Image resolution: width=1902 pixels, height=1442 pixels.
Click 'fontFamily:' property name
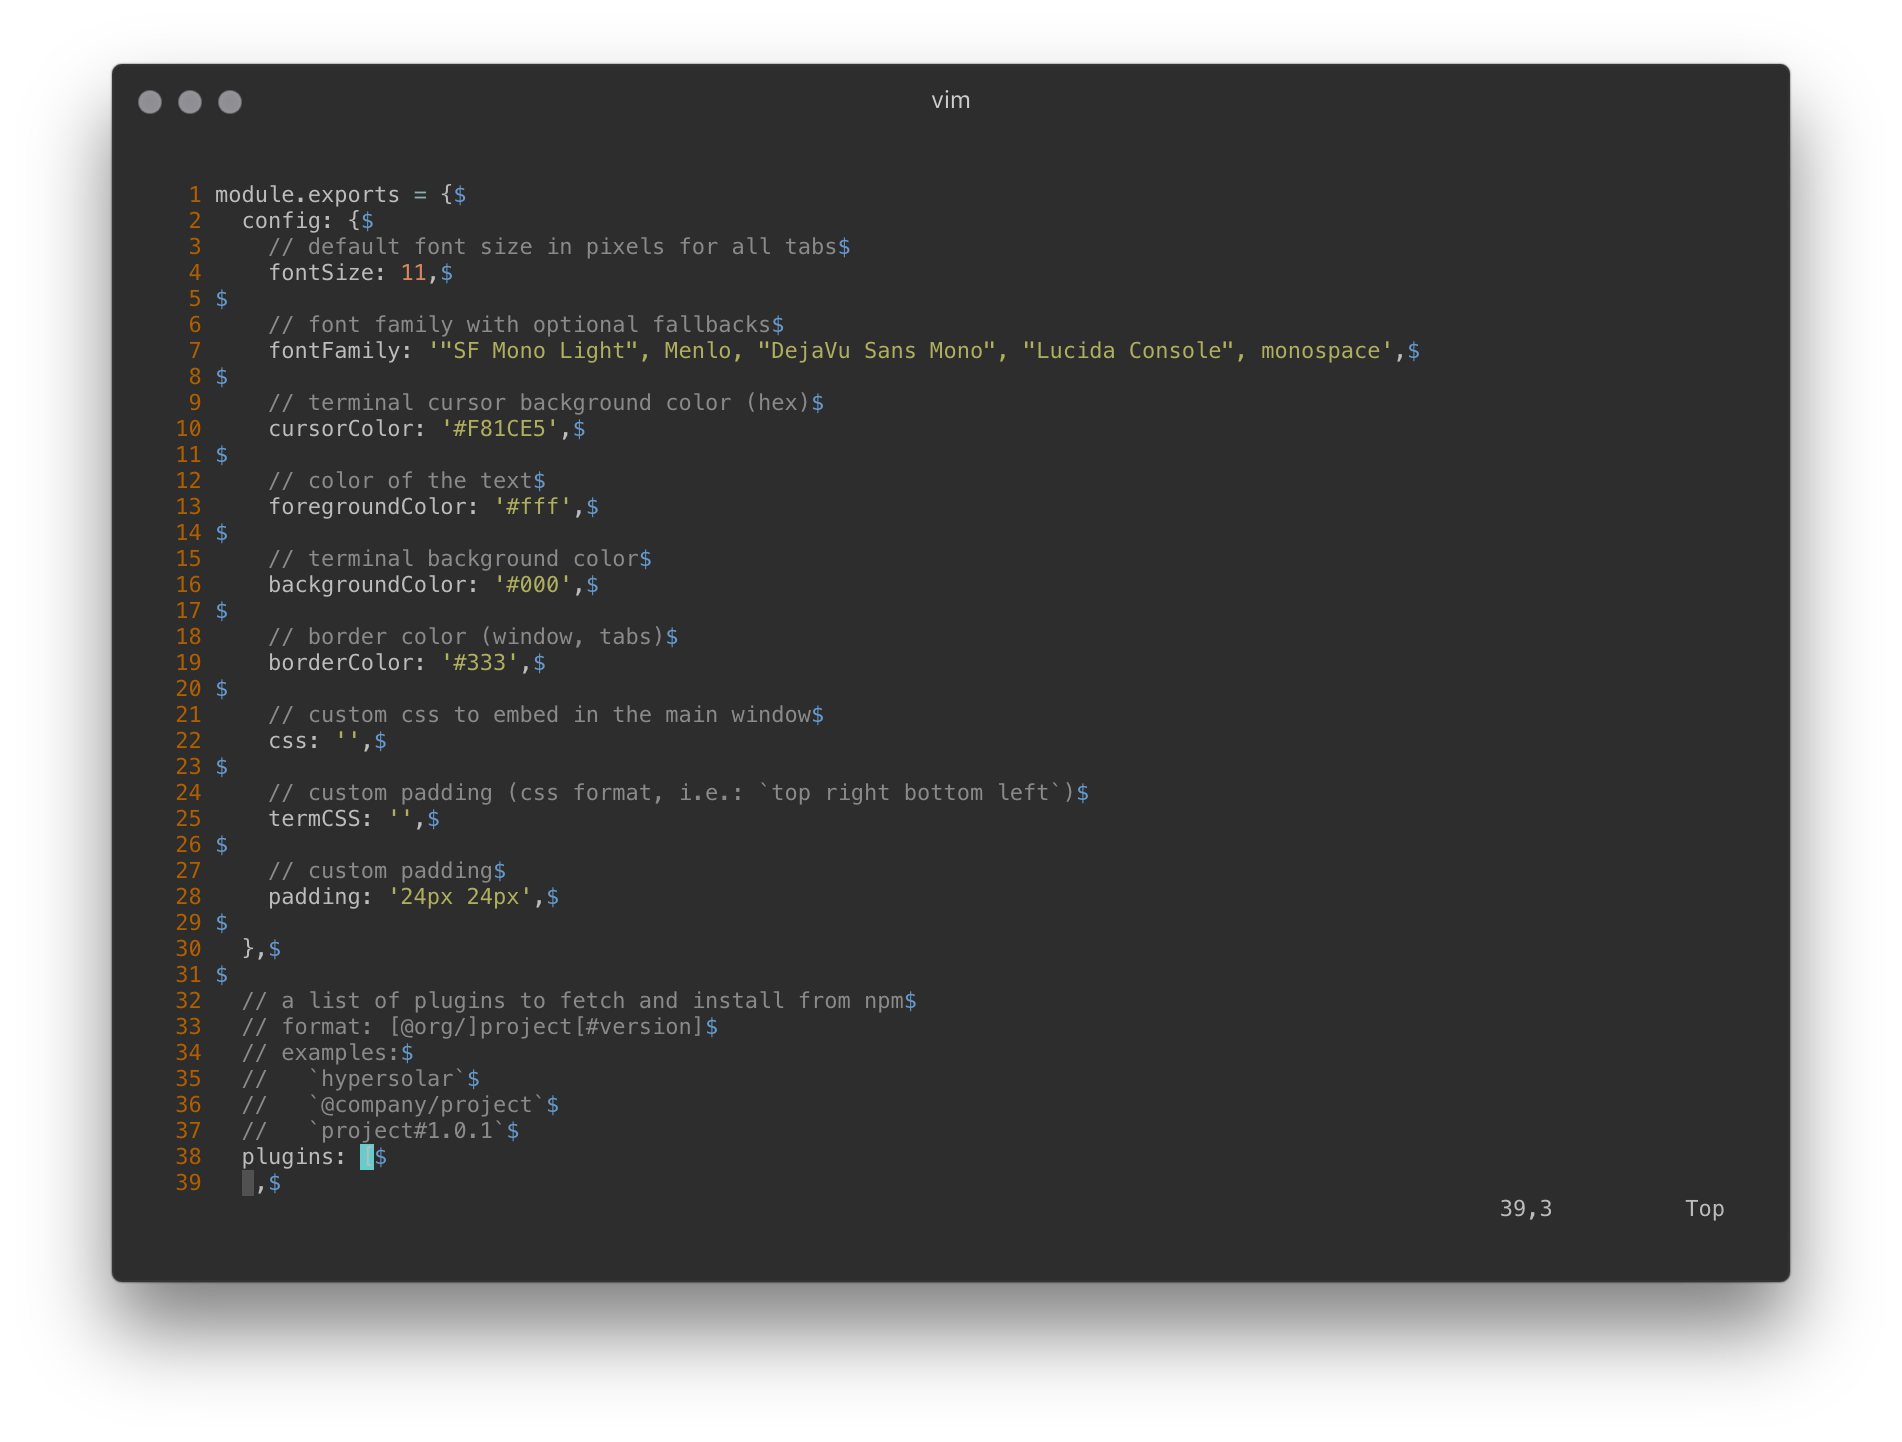click(x=340, y=351)
